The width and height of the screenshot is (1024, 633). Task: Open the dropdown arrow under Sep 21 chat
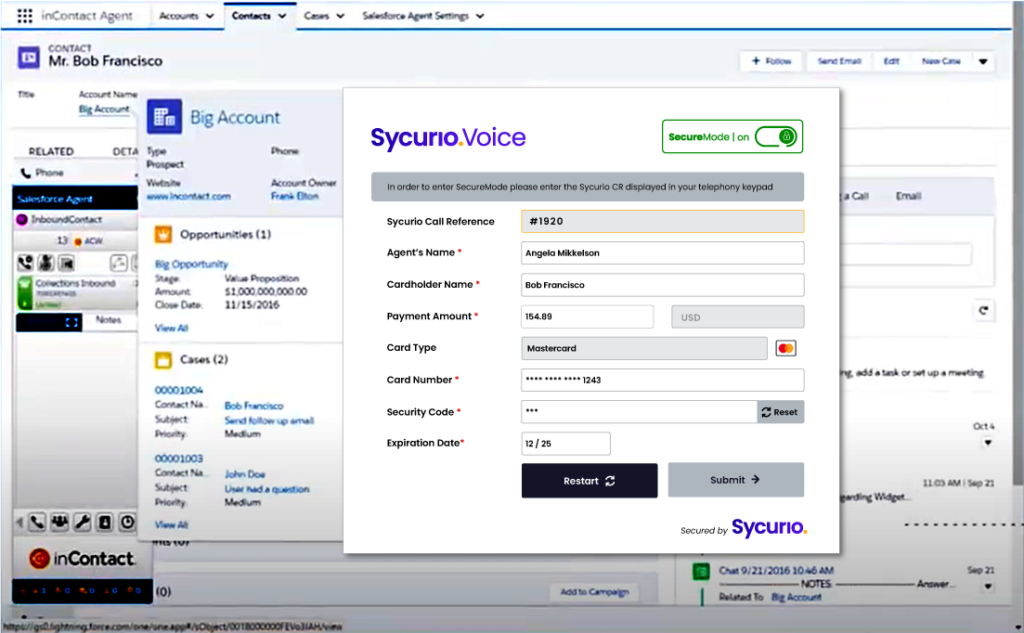tap(987, 586)
